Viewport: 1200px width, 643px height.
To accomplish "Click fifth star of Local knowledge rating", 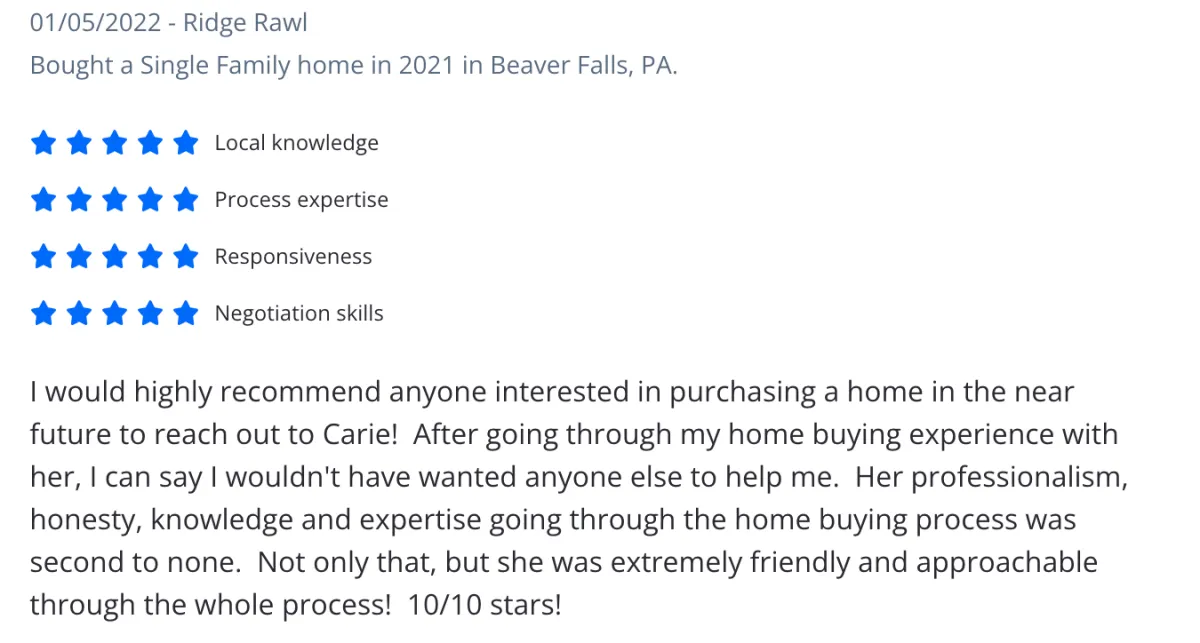I will pos(186,143).
